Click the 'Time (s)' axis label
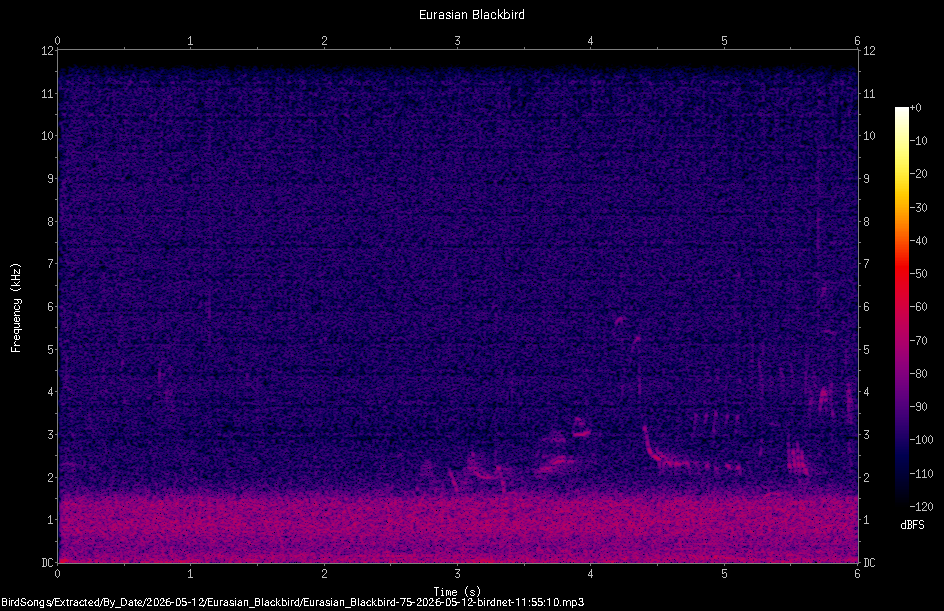944x611 pixels. point(457,592)
